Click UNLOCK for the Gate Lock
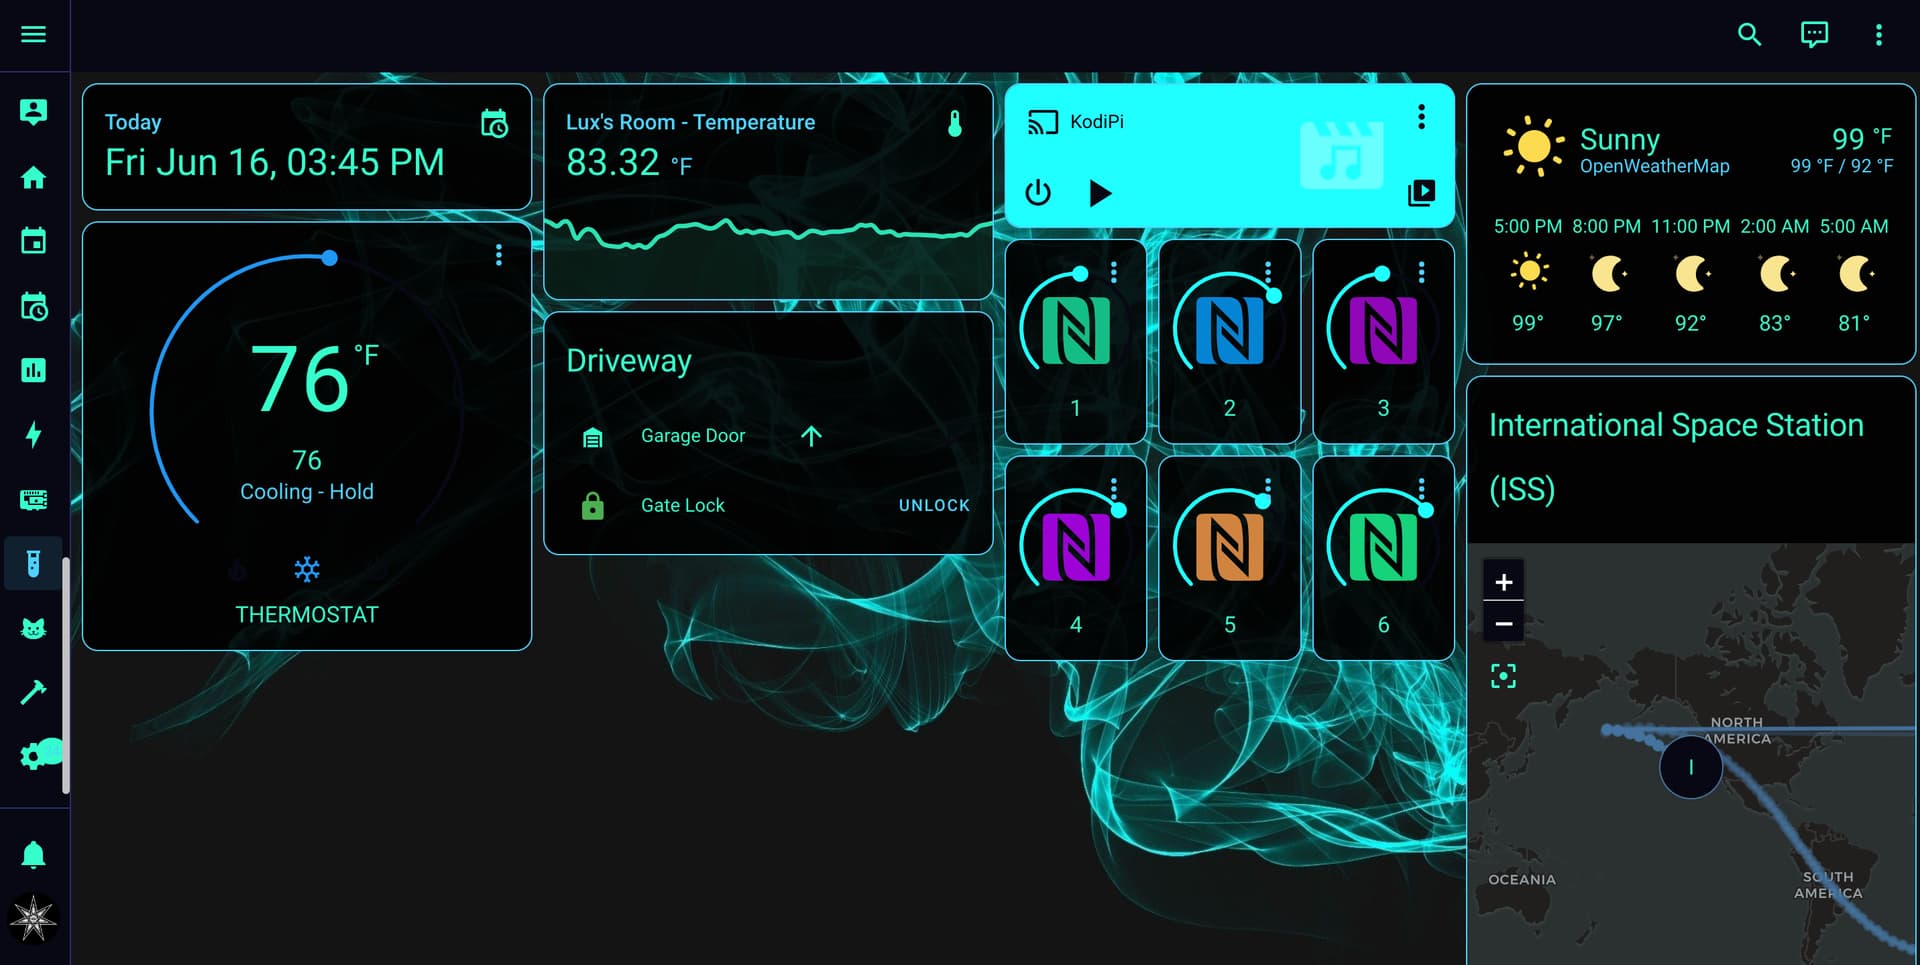 point(933,505)
